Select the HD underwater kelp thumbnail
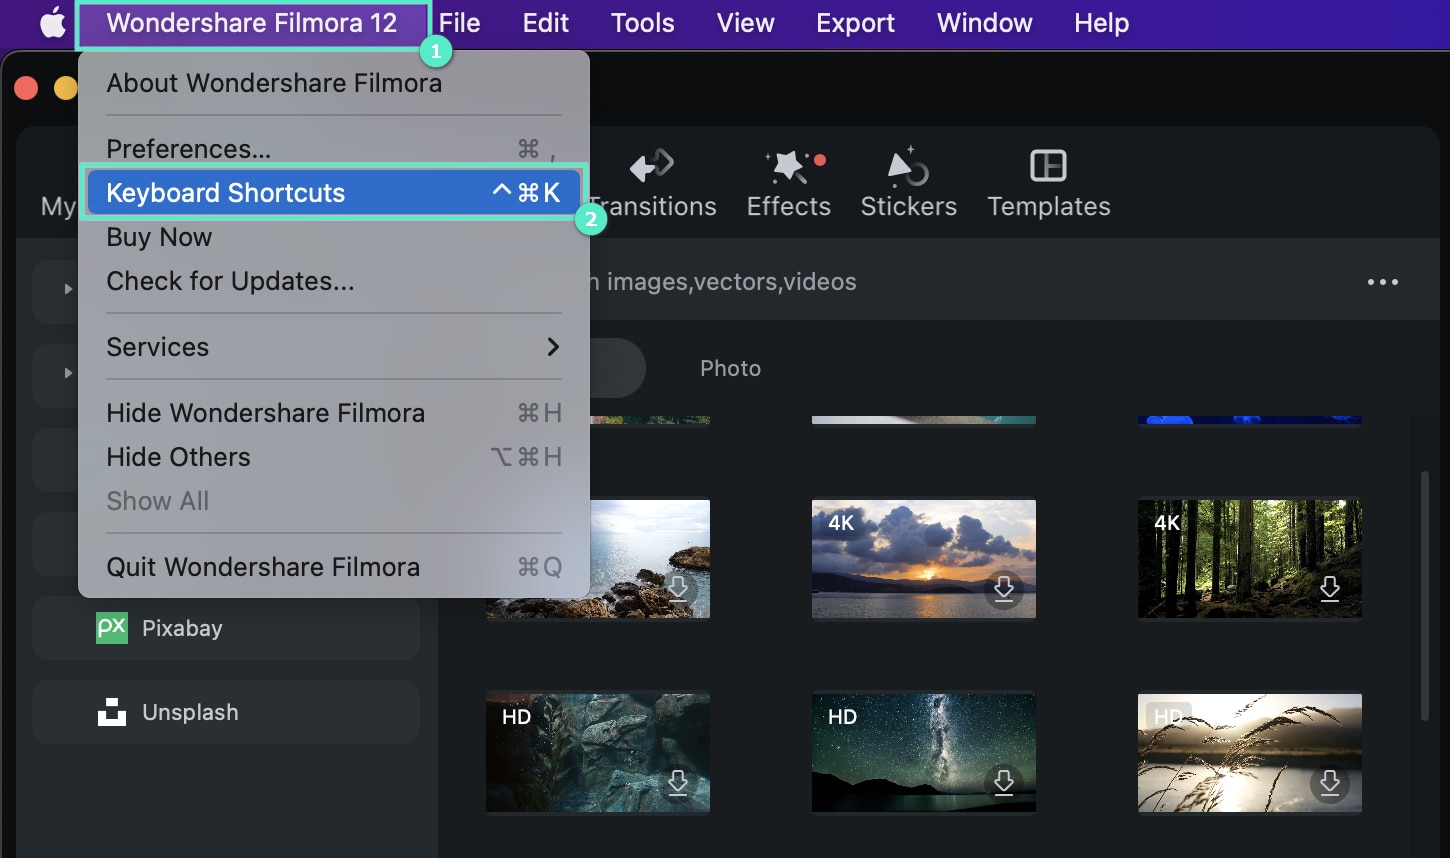 point(598,752)
